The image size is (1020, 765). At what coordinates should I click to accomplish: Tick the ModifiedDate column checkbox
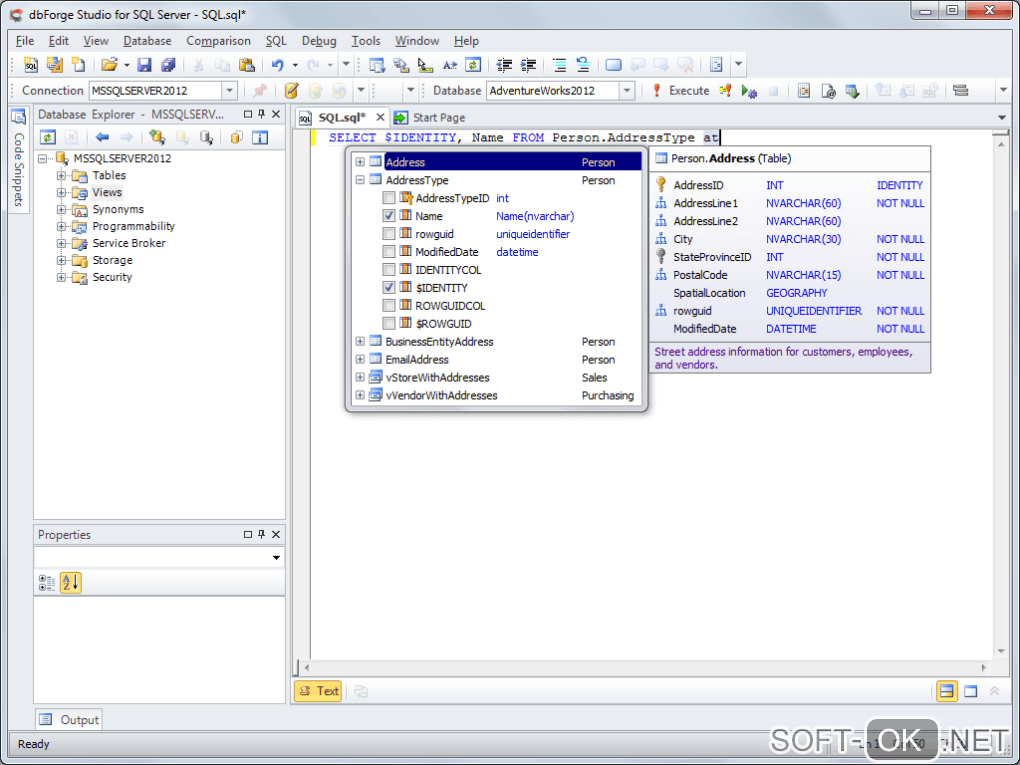pyautogui.click(x=389, y=252)
